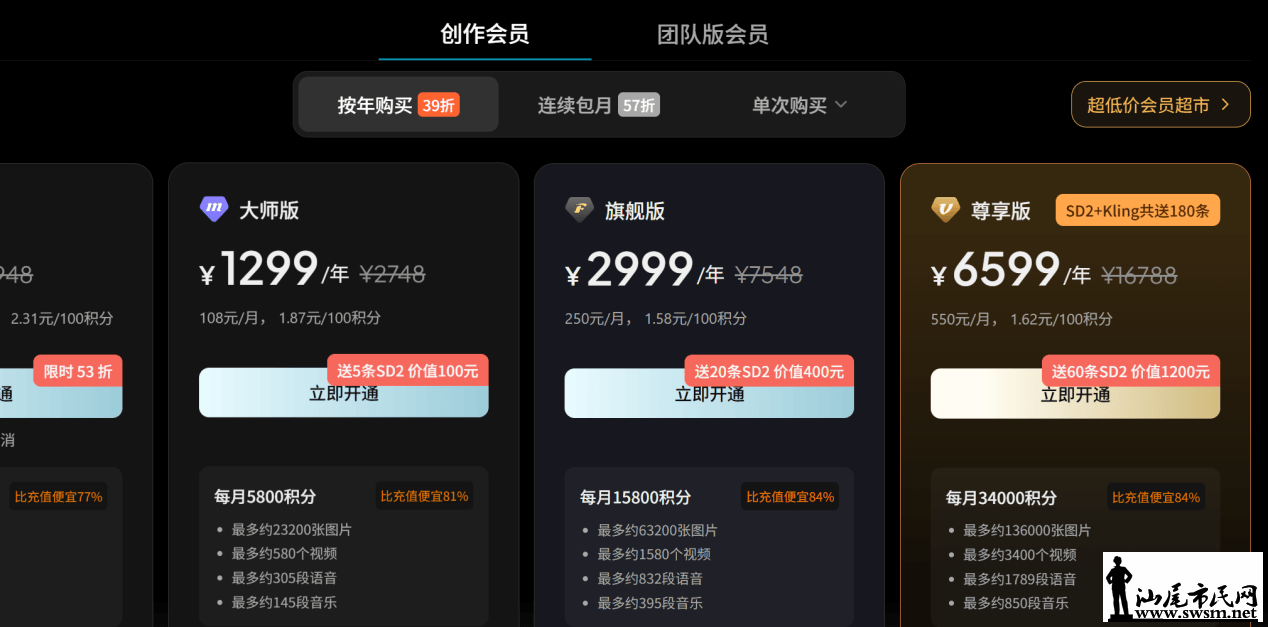Click the purple 大师版 diamond icon
Screen dimensions: 1268x627
tap(214, 209)
